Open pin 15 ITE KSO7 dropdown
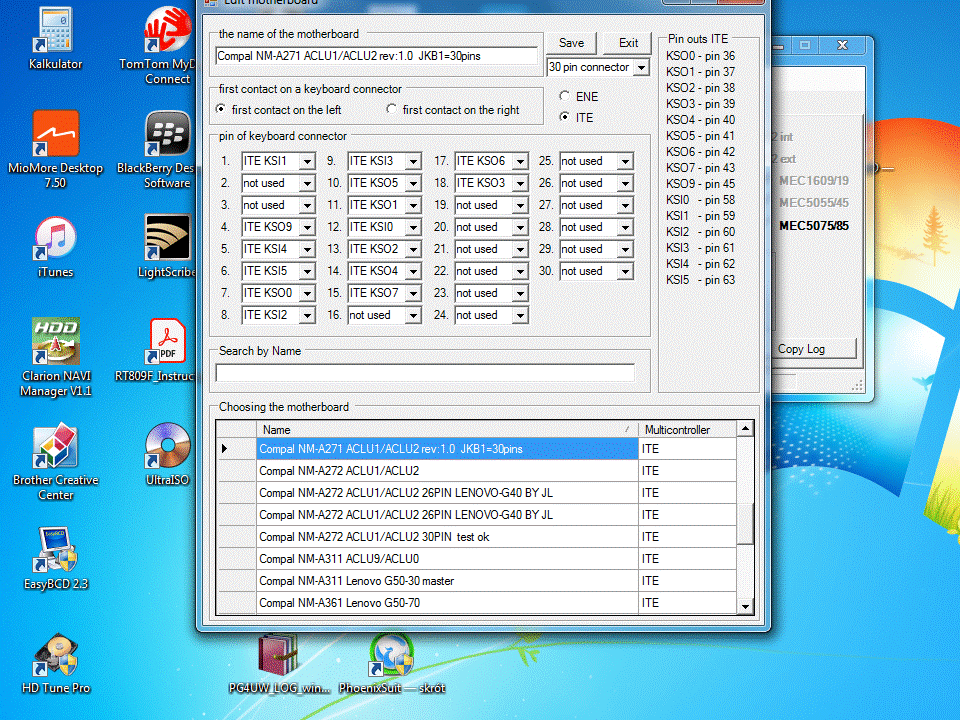This screenshot has width=960, height=720. click(413, 293)
